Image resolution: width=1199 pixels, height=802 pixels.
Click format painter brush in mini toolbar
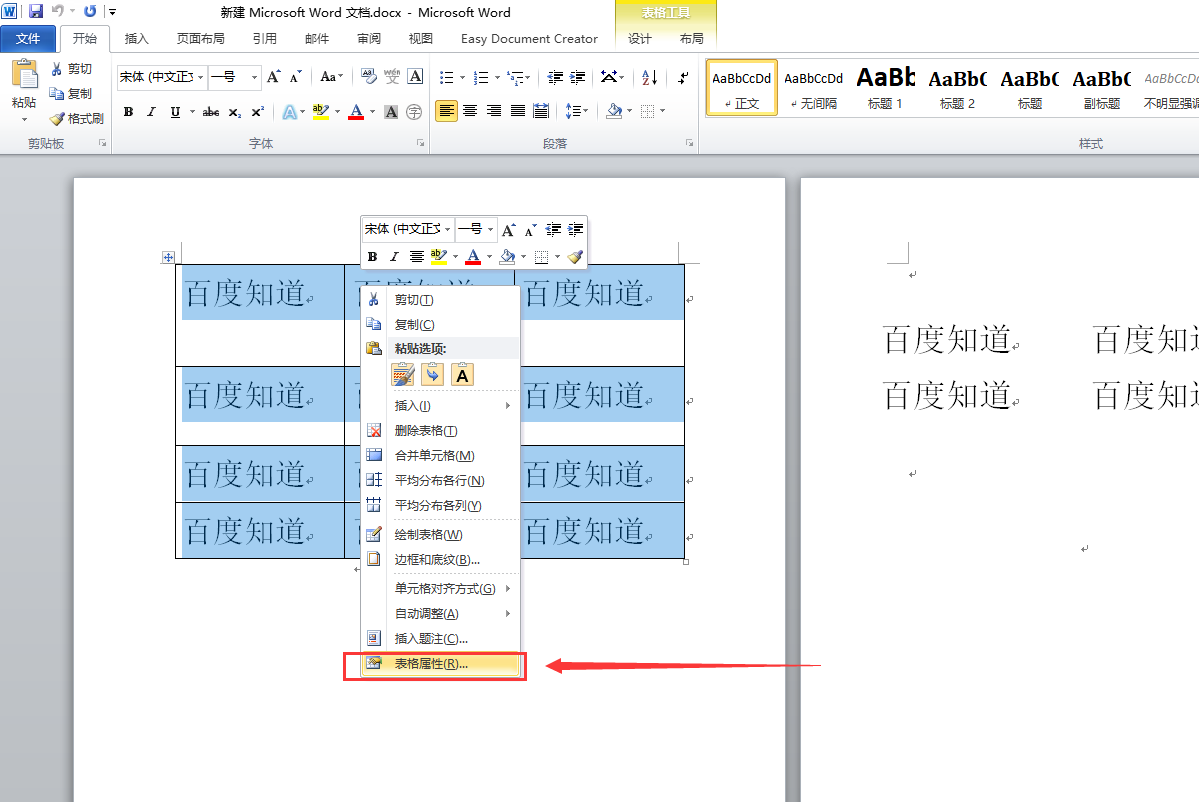[574, 257]
